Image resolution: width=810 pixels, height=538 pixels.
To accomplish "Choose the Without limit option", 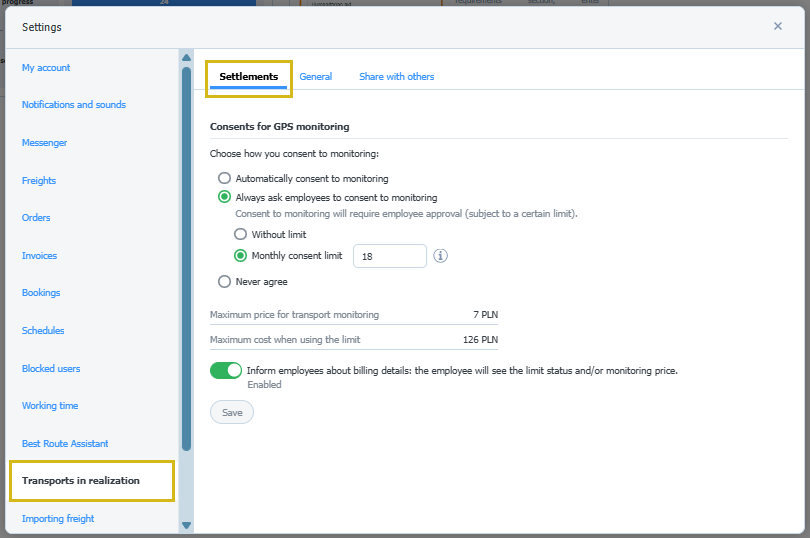I will 240,234.
